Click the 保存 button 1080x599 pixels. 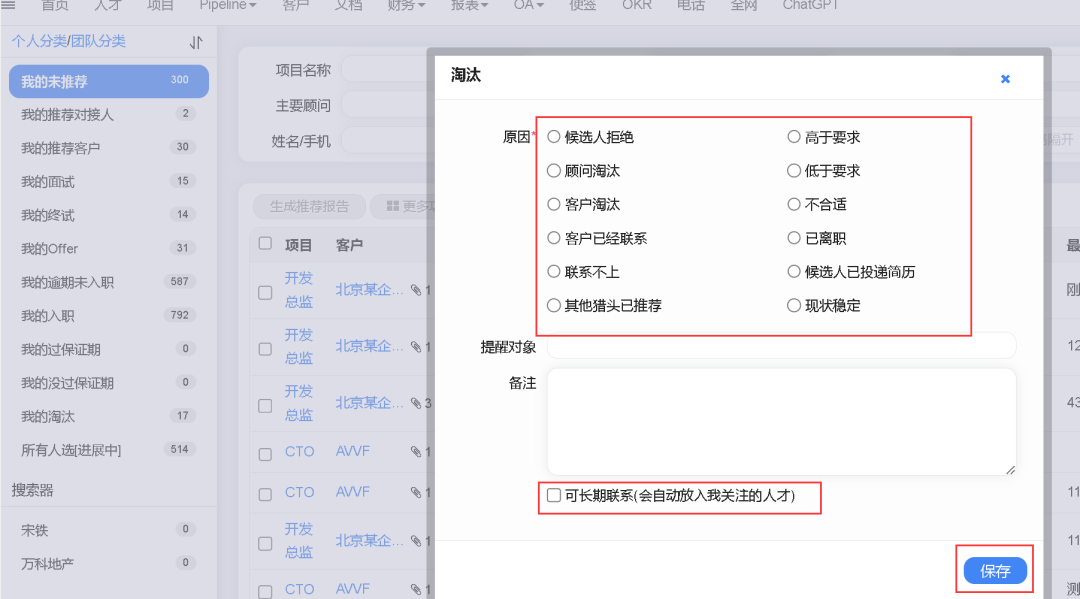(995, 571)
